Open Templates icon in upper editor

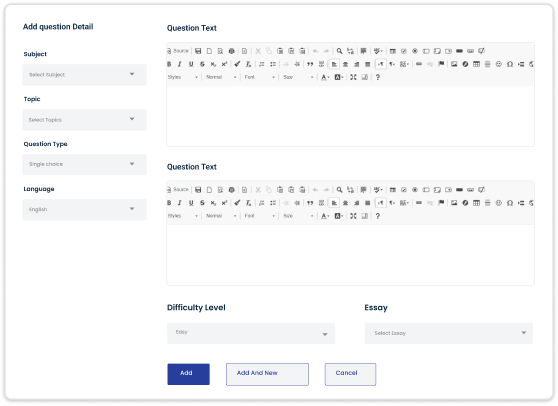tap(244, 51)
